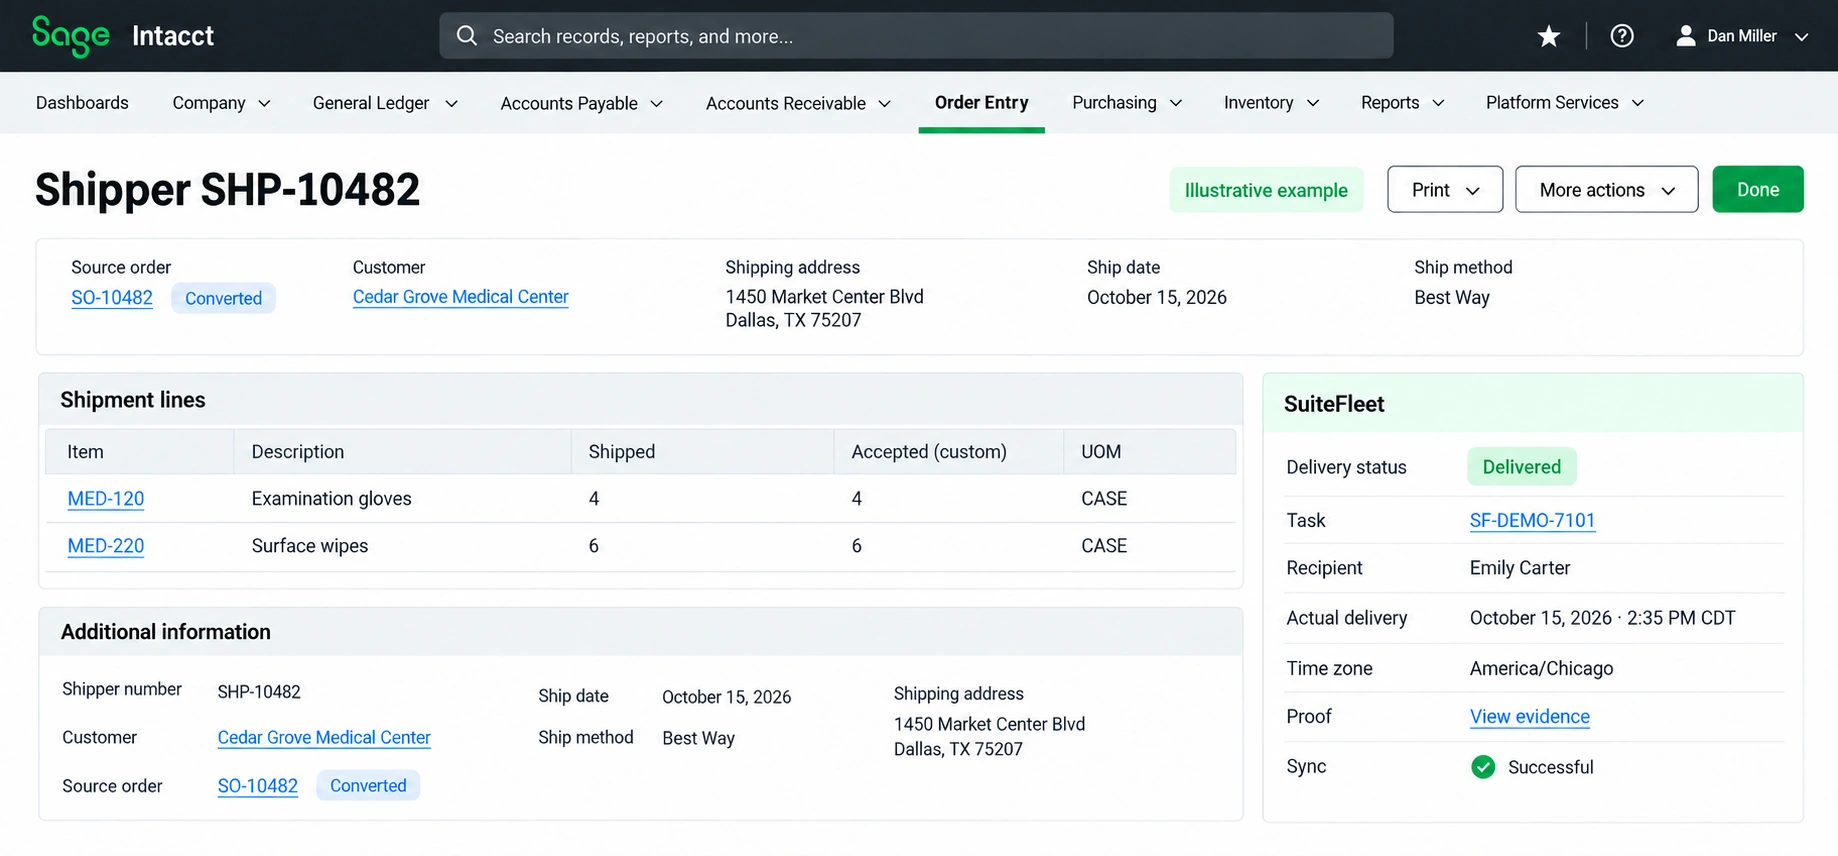This screenshot has height=856, width=1838.
Task: Open SO-10482 under Additional information
Action: click(x=258, y=786)
